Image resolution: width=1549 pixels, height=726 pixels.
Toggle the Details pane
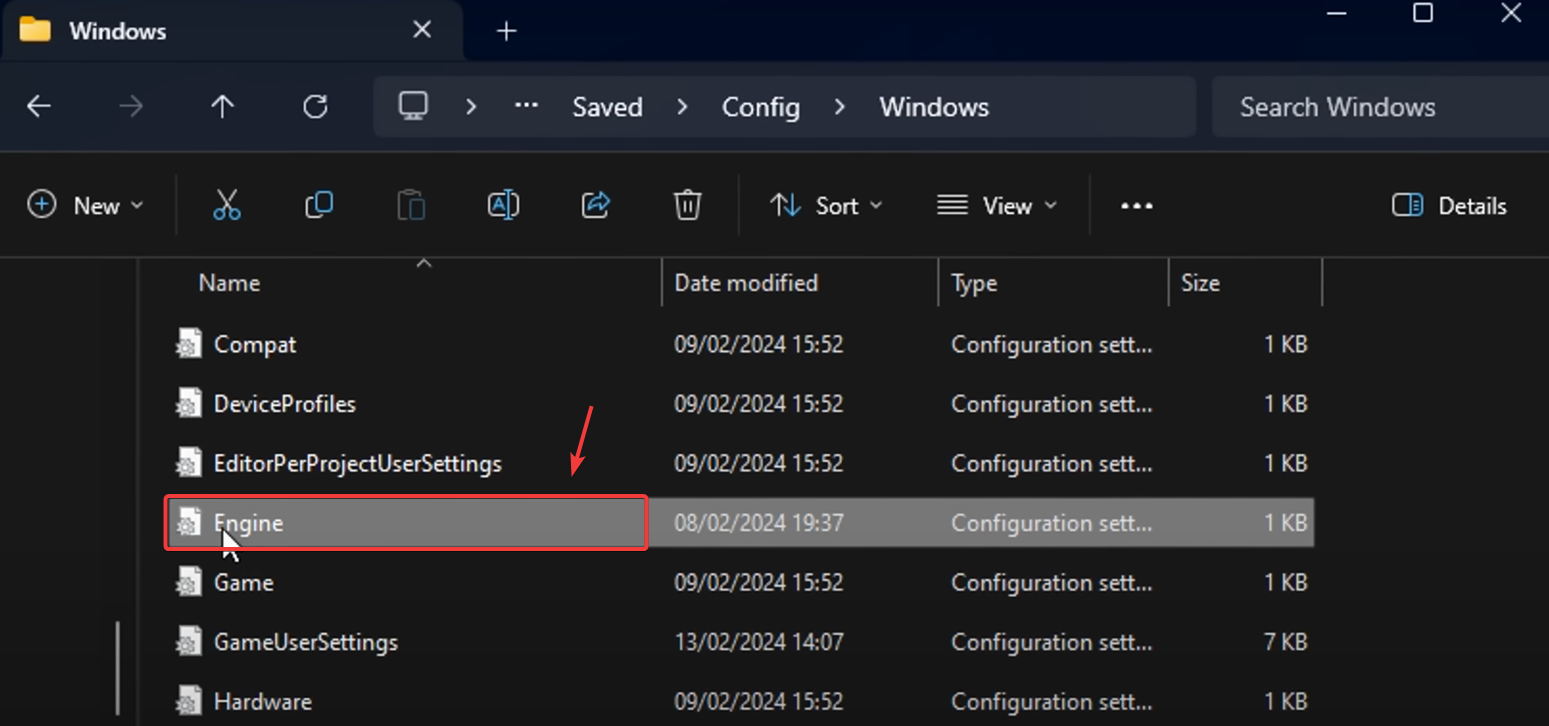coord(1449,206)
